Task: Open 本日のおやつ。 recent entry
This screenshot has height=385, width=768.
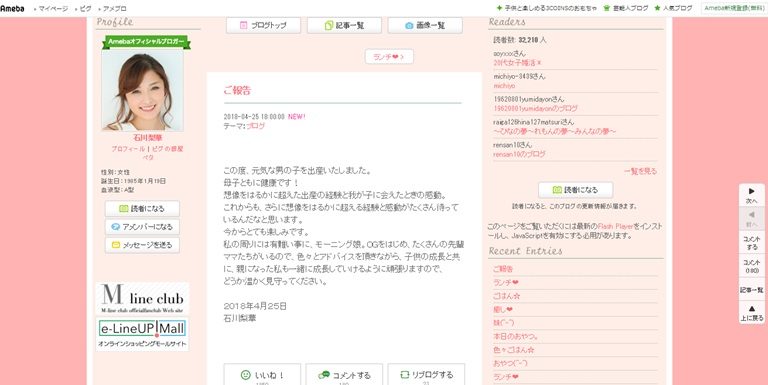Action: [516, 337]
